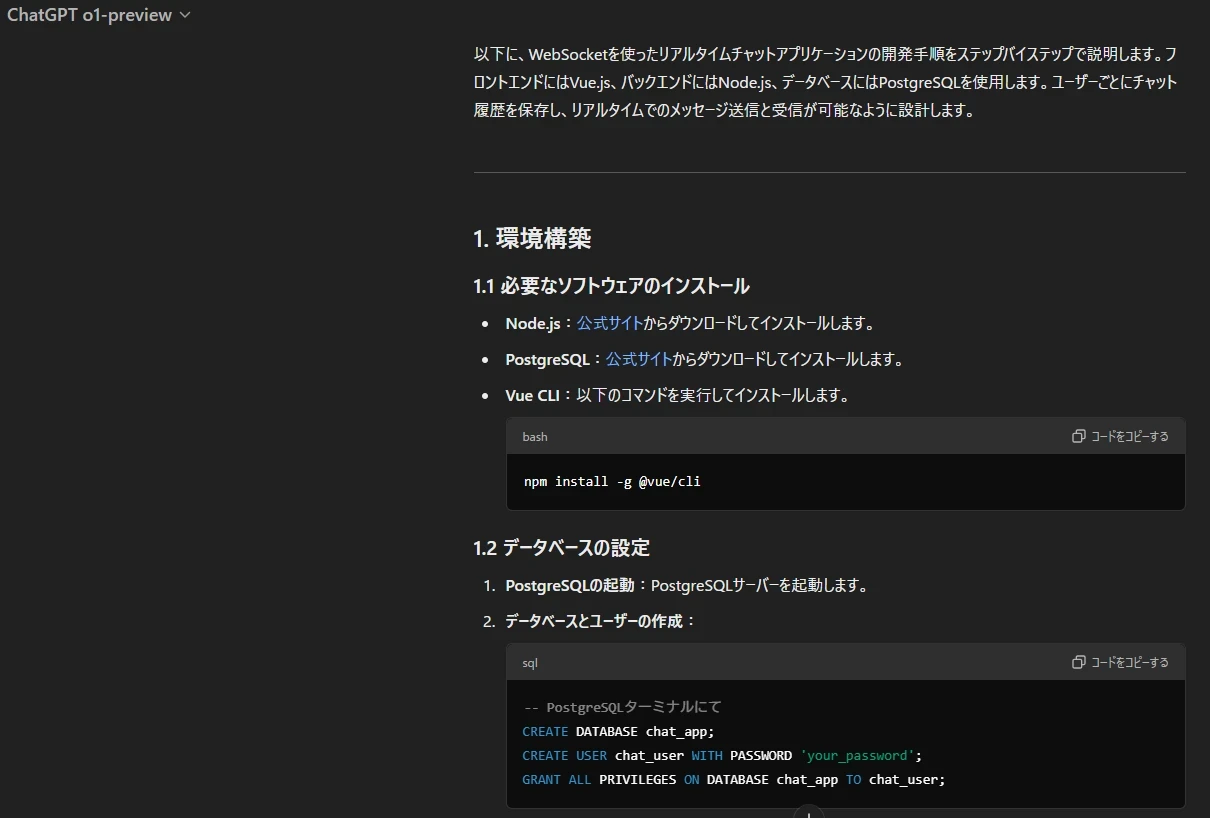1210x818 pixels.
Task: Copy the sql code block with コードをコピーする
Action: pos(1120,662)
